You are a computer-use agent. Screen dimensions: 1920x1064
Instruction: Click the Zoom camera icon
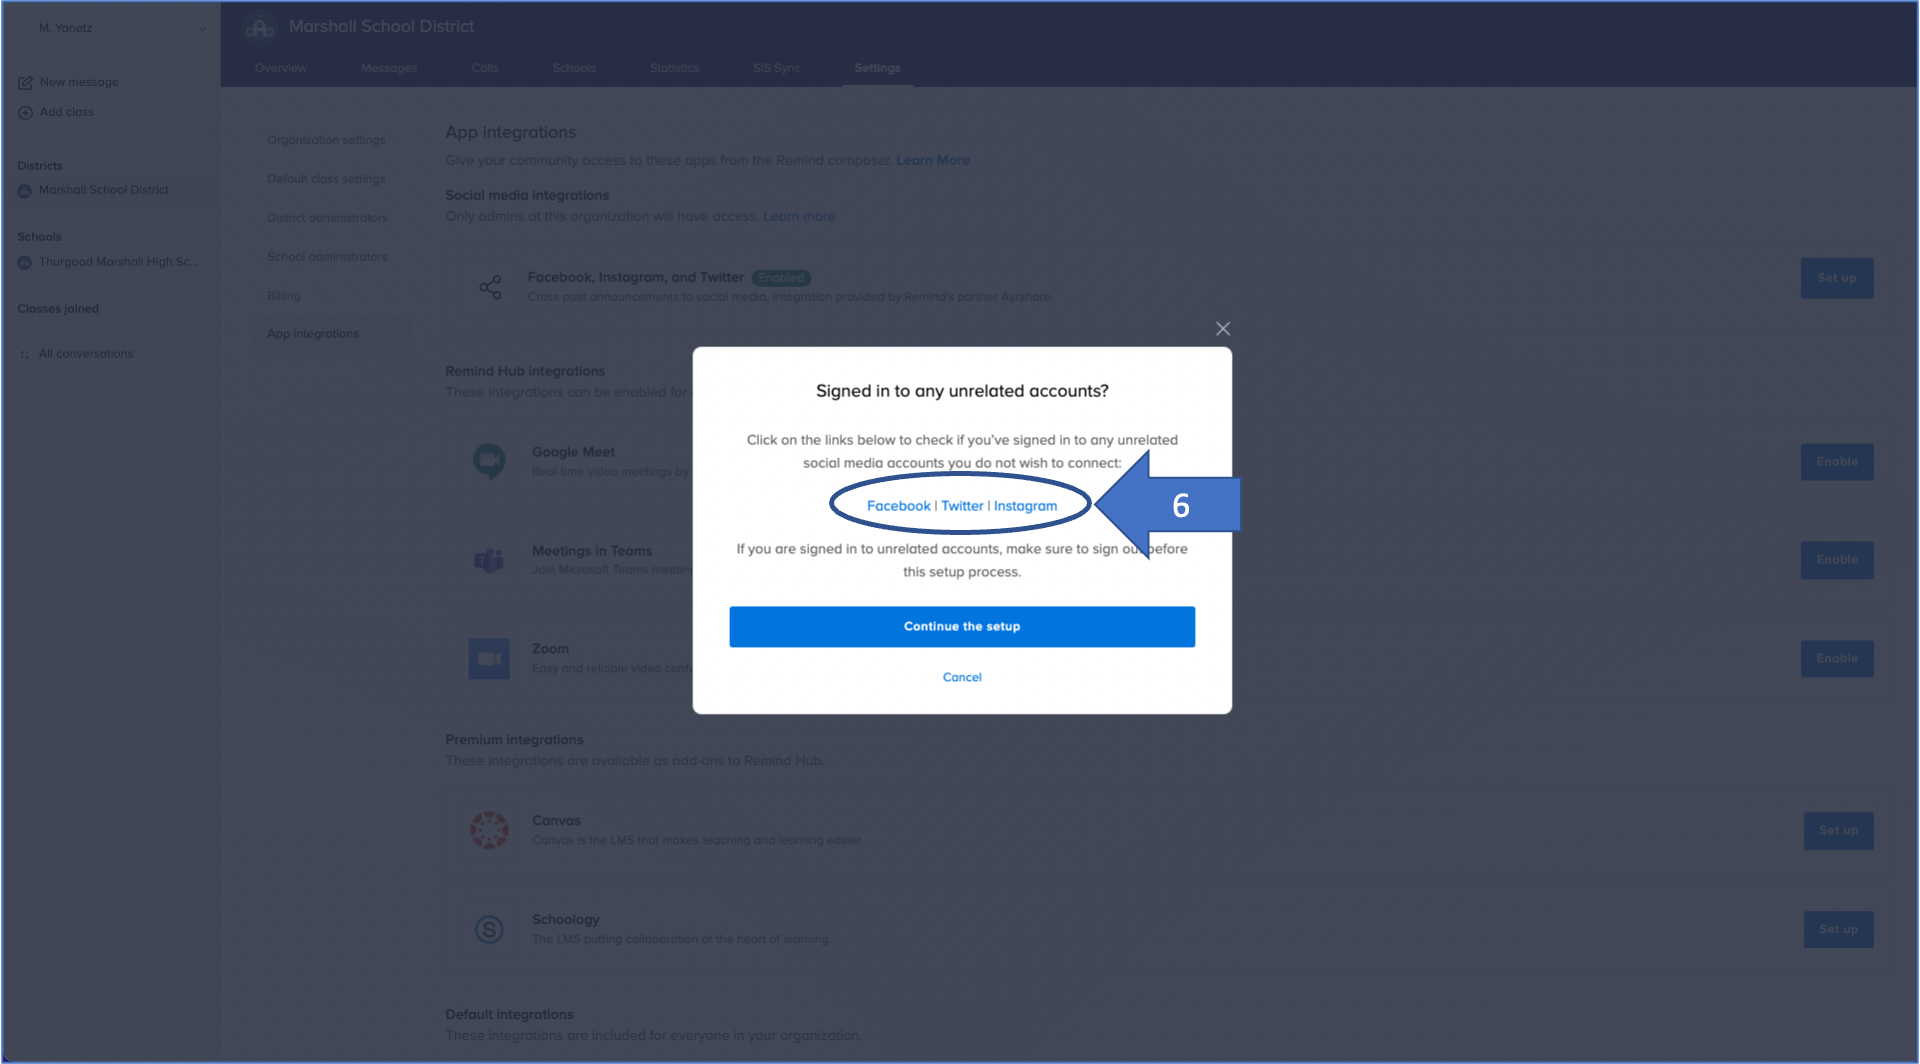point(489,659)
